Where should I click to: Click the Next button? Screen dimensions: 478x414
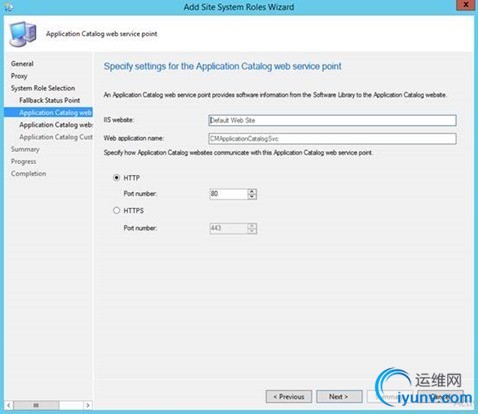(x=339, y=397)
